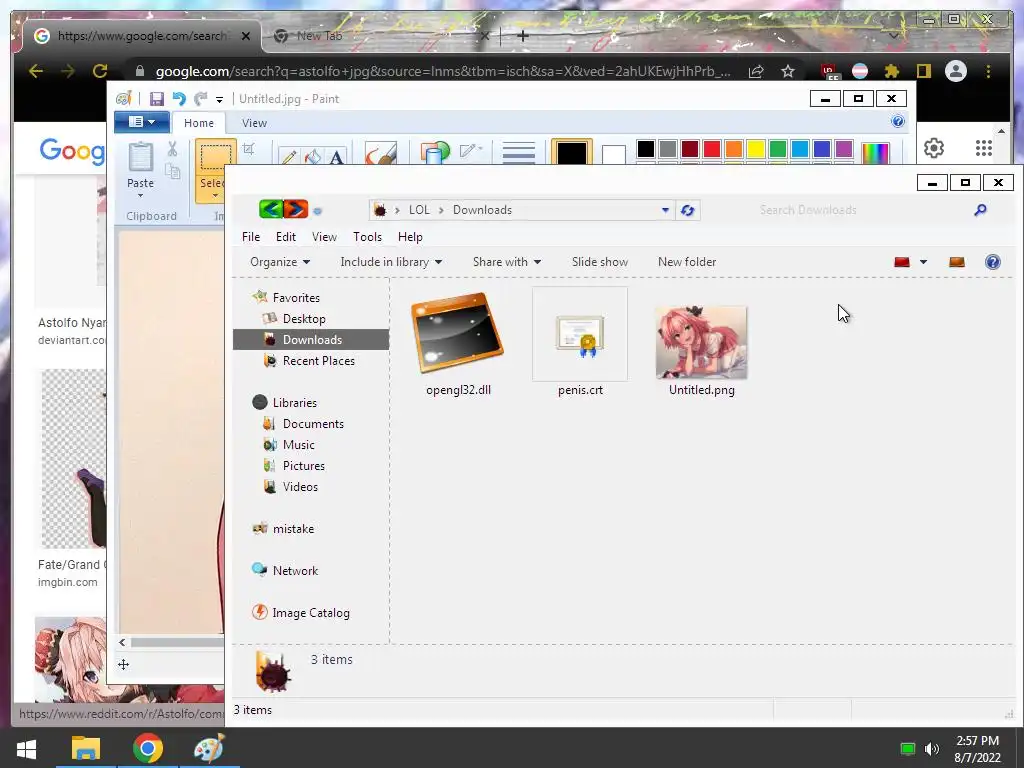
Task: Open the Google apps grid icon
Action: (x=984, y=148)
